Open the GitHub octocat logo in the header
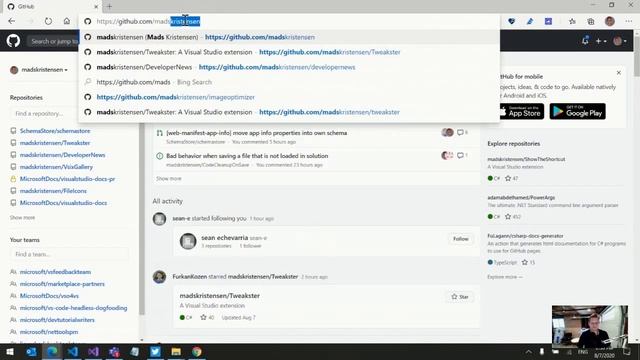The width and height of the screenshot is (640, 360). [x=13, y=41]
